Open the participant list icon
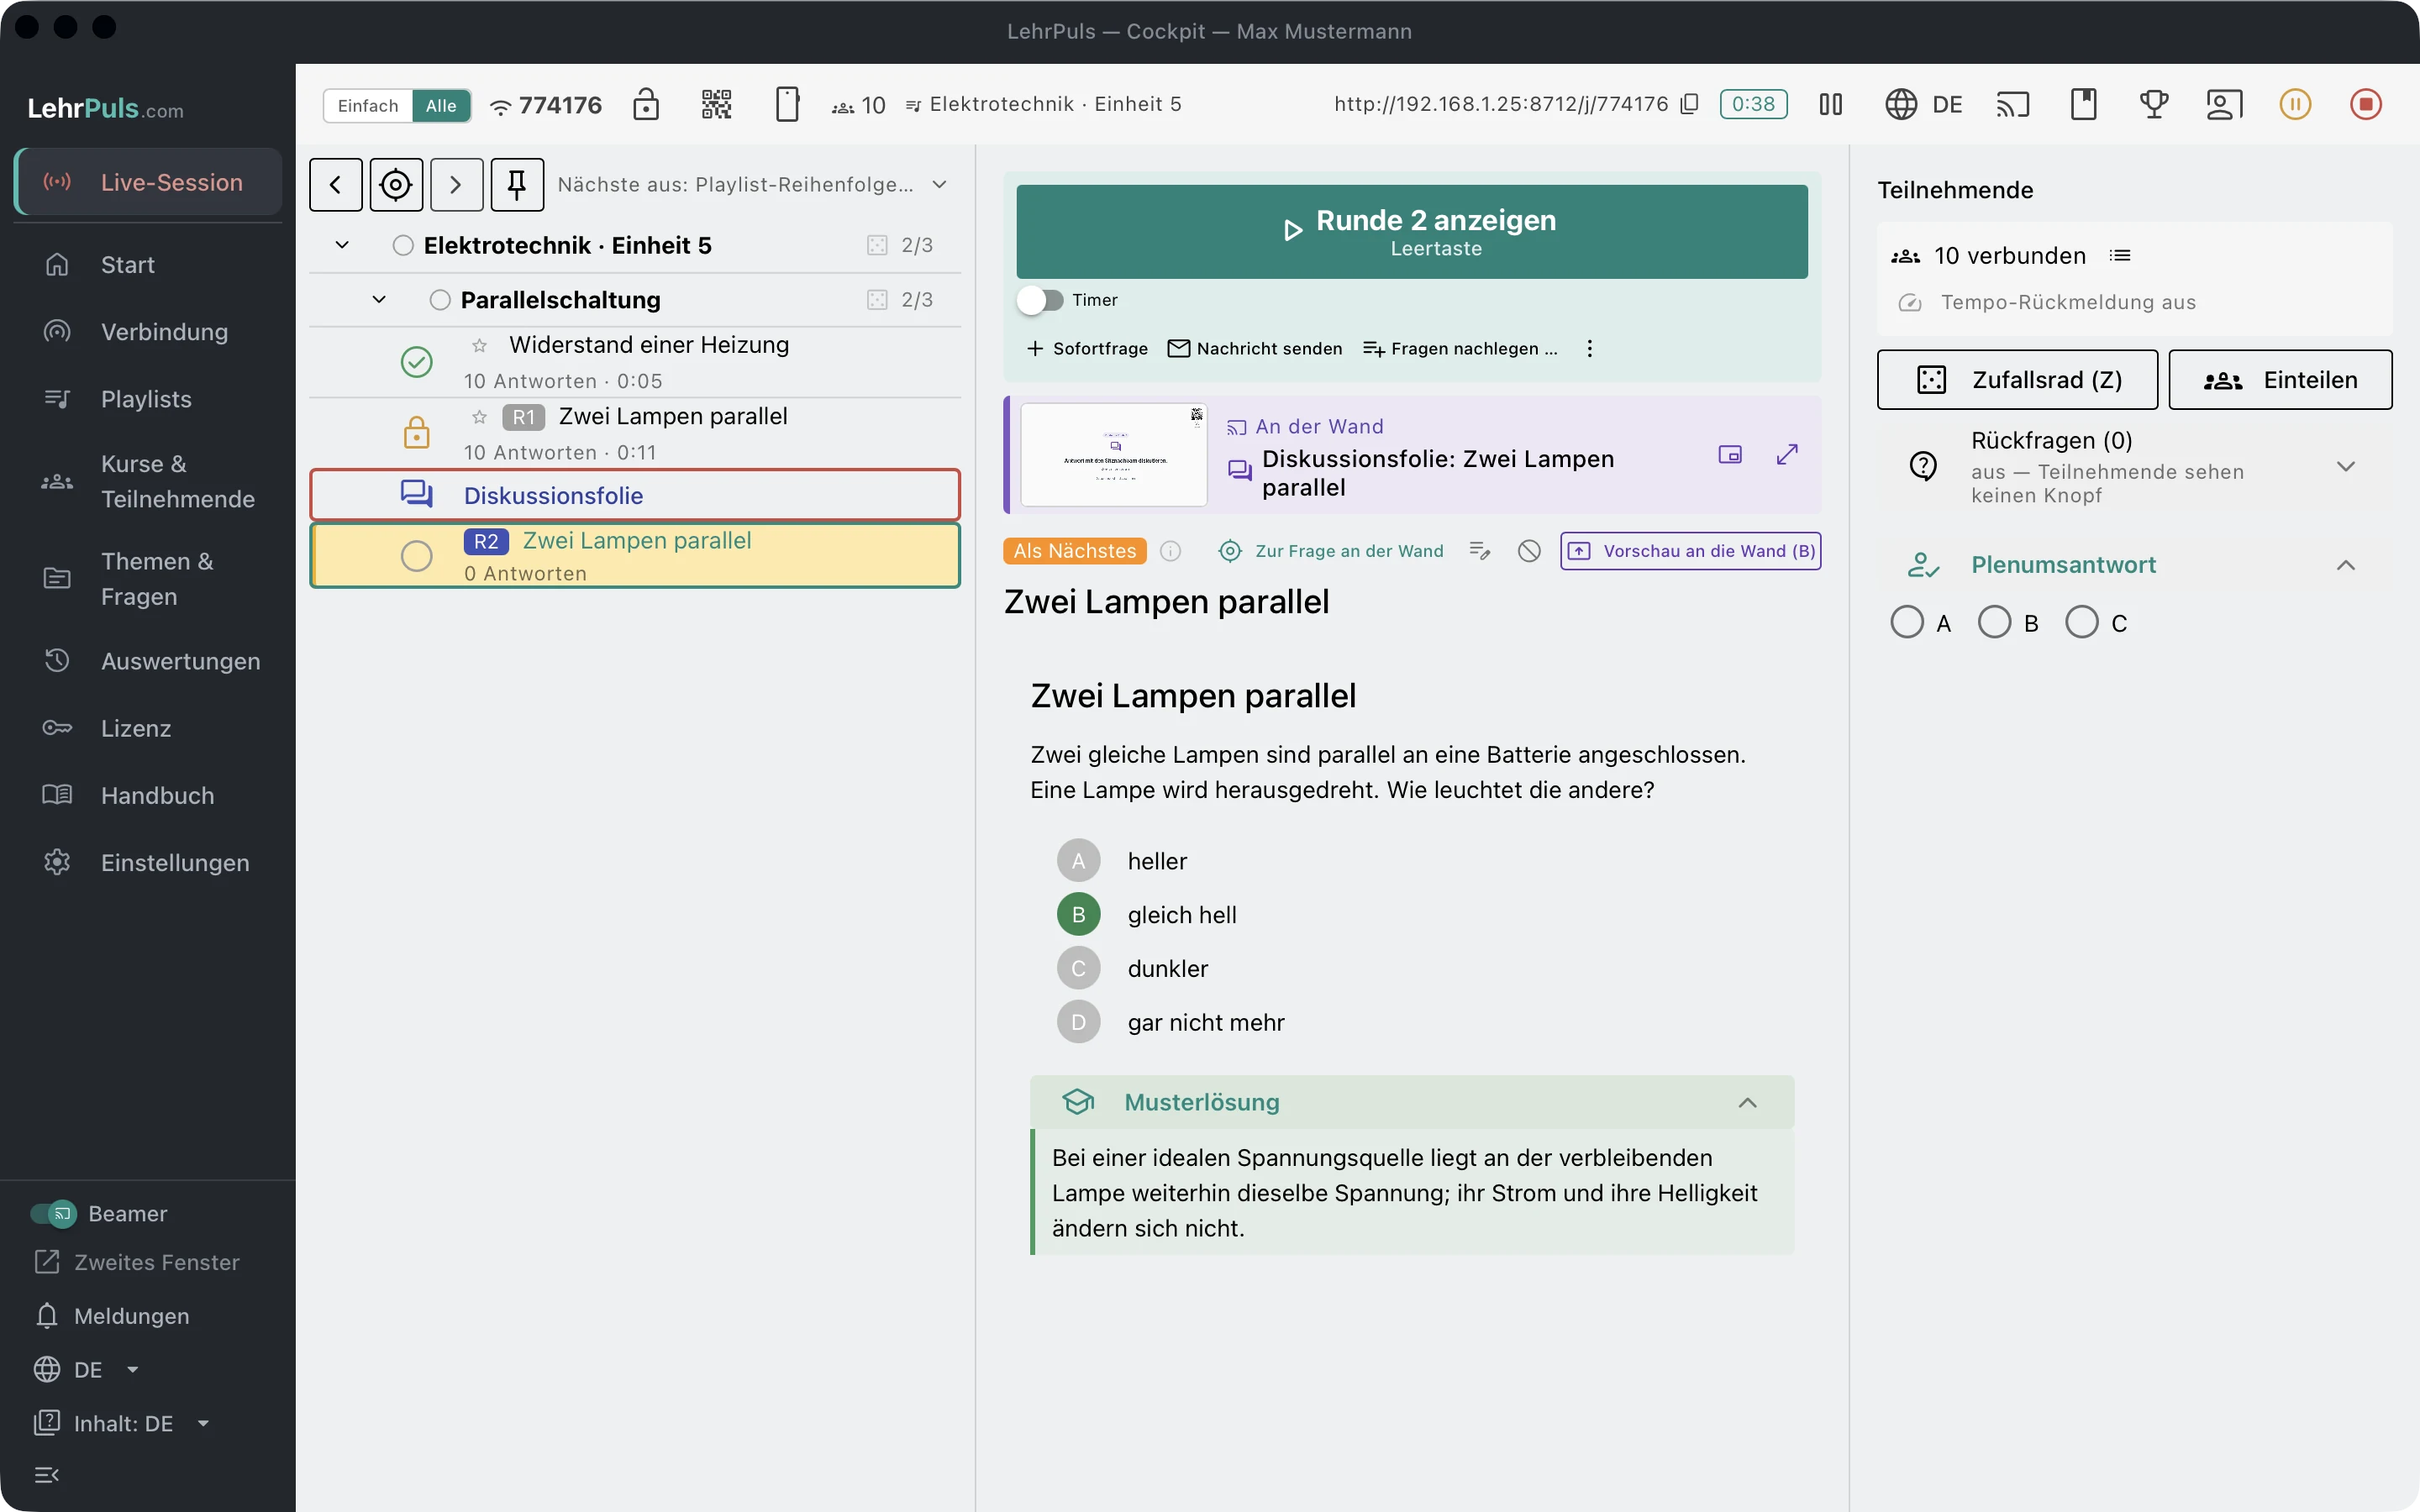 [2120, 256]
